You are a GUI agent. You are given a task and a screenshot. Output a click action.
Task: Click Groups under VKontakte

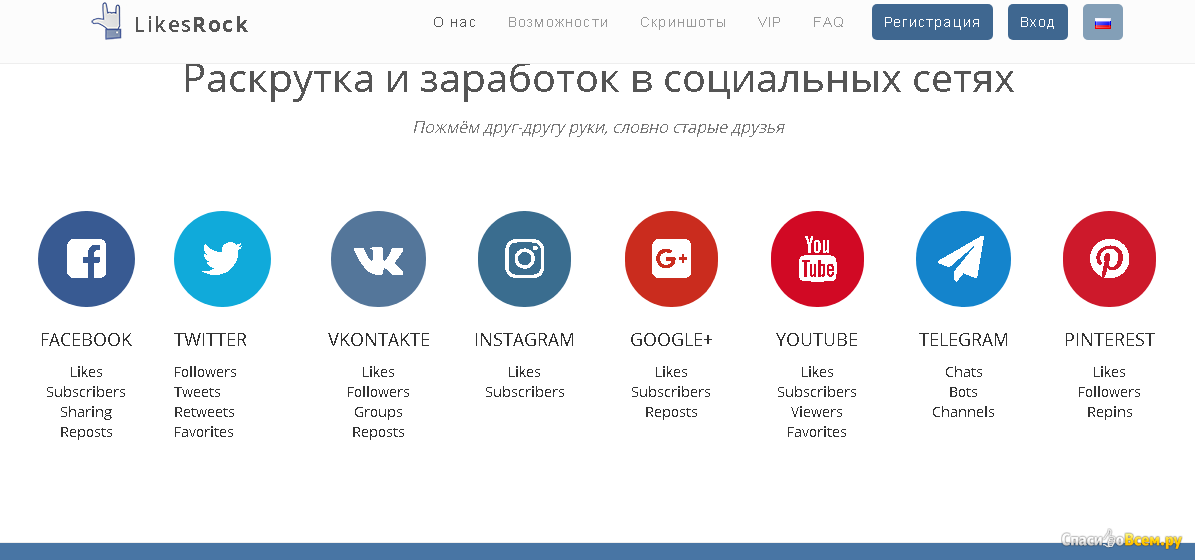point(378,412)
